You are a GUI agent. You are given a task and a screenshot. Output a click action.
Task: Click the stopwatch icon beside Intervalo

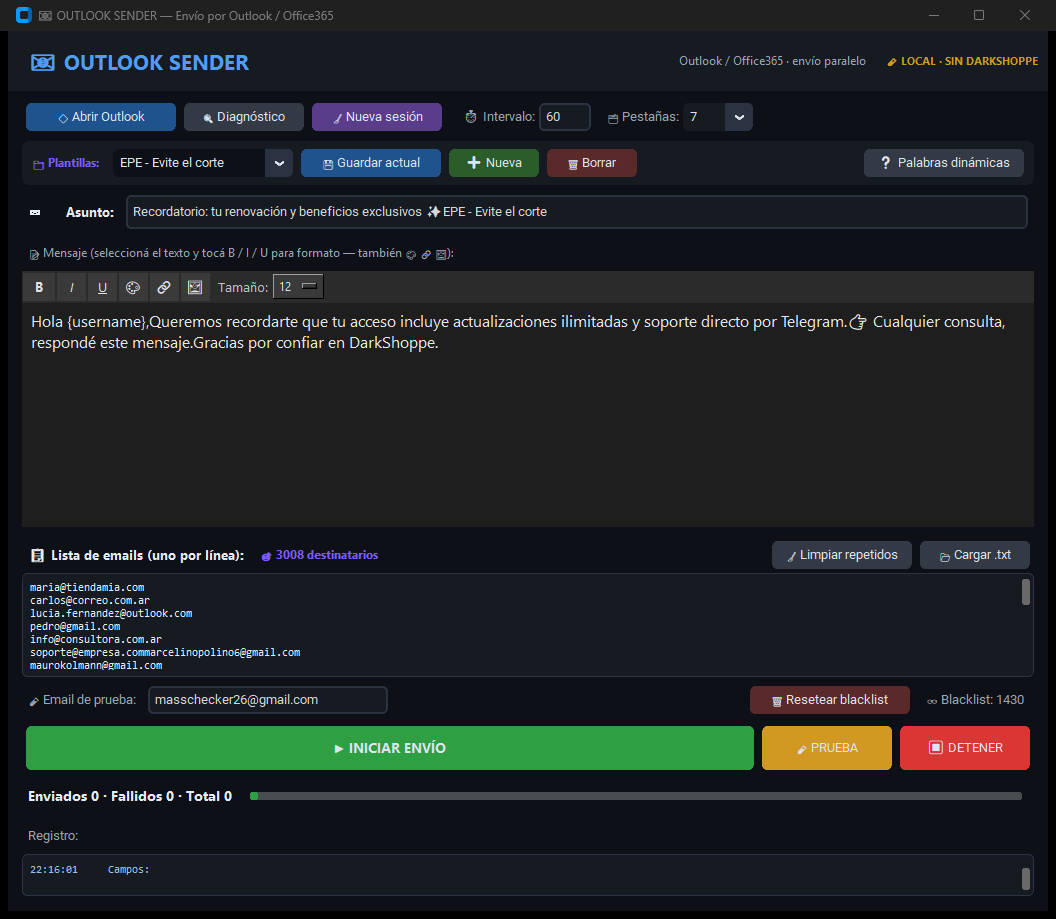click(471, 117)
